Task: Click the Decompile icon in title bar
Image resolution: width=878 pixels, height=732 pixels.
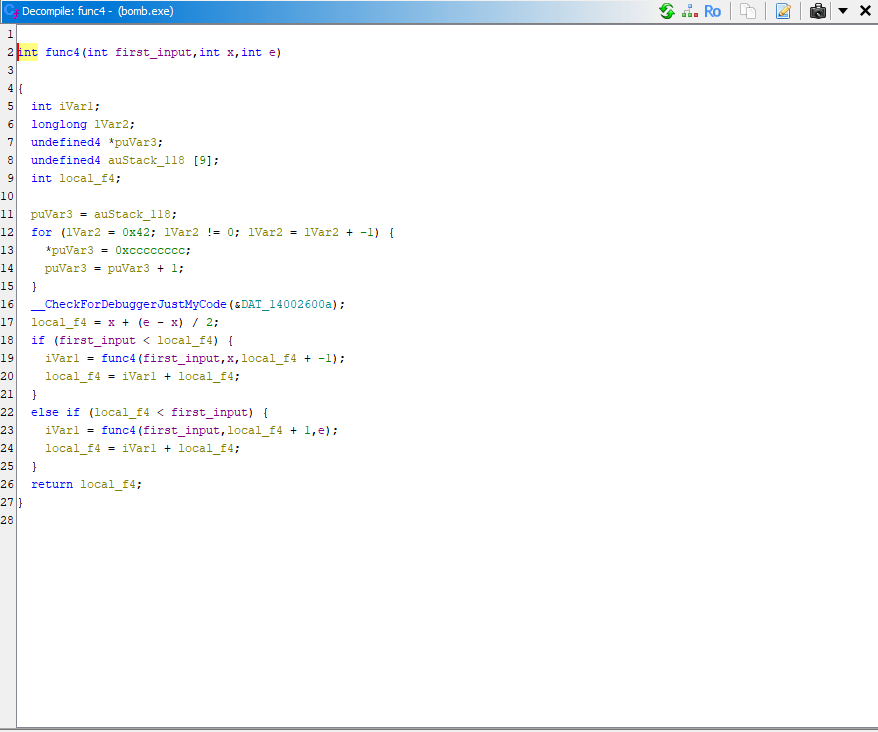Action: (x=11, y=11)
